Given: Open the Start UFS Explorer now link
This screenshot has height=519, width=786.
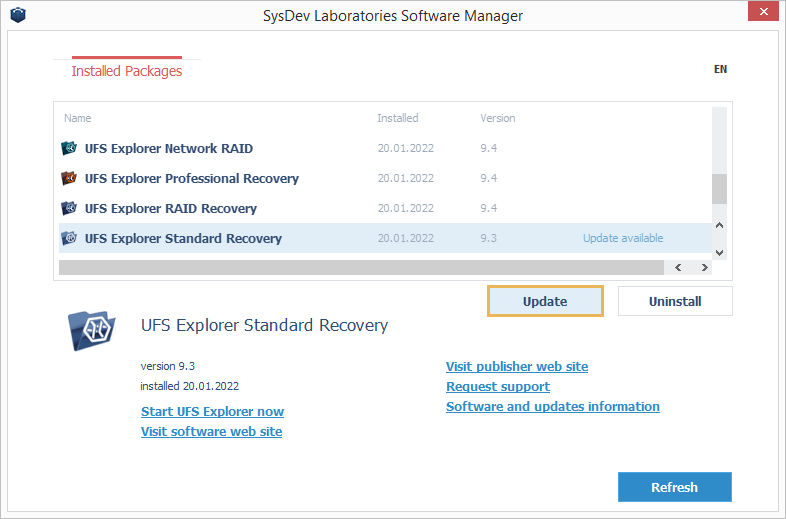Looking at the screenshot, I should (213, 412).
